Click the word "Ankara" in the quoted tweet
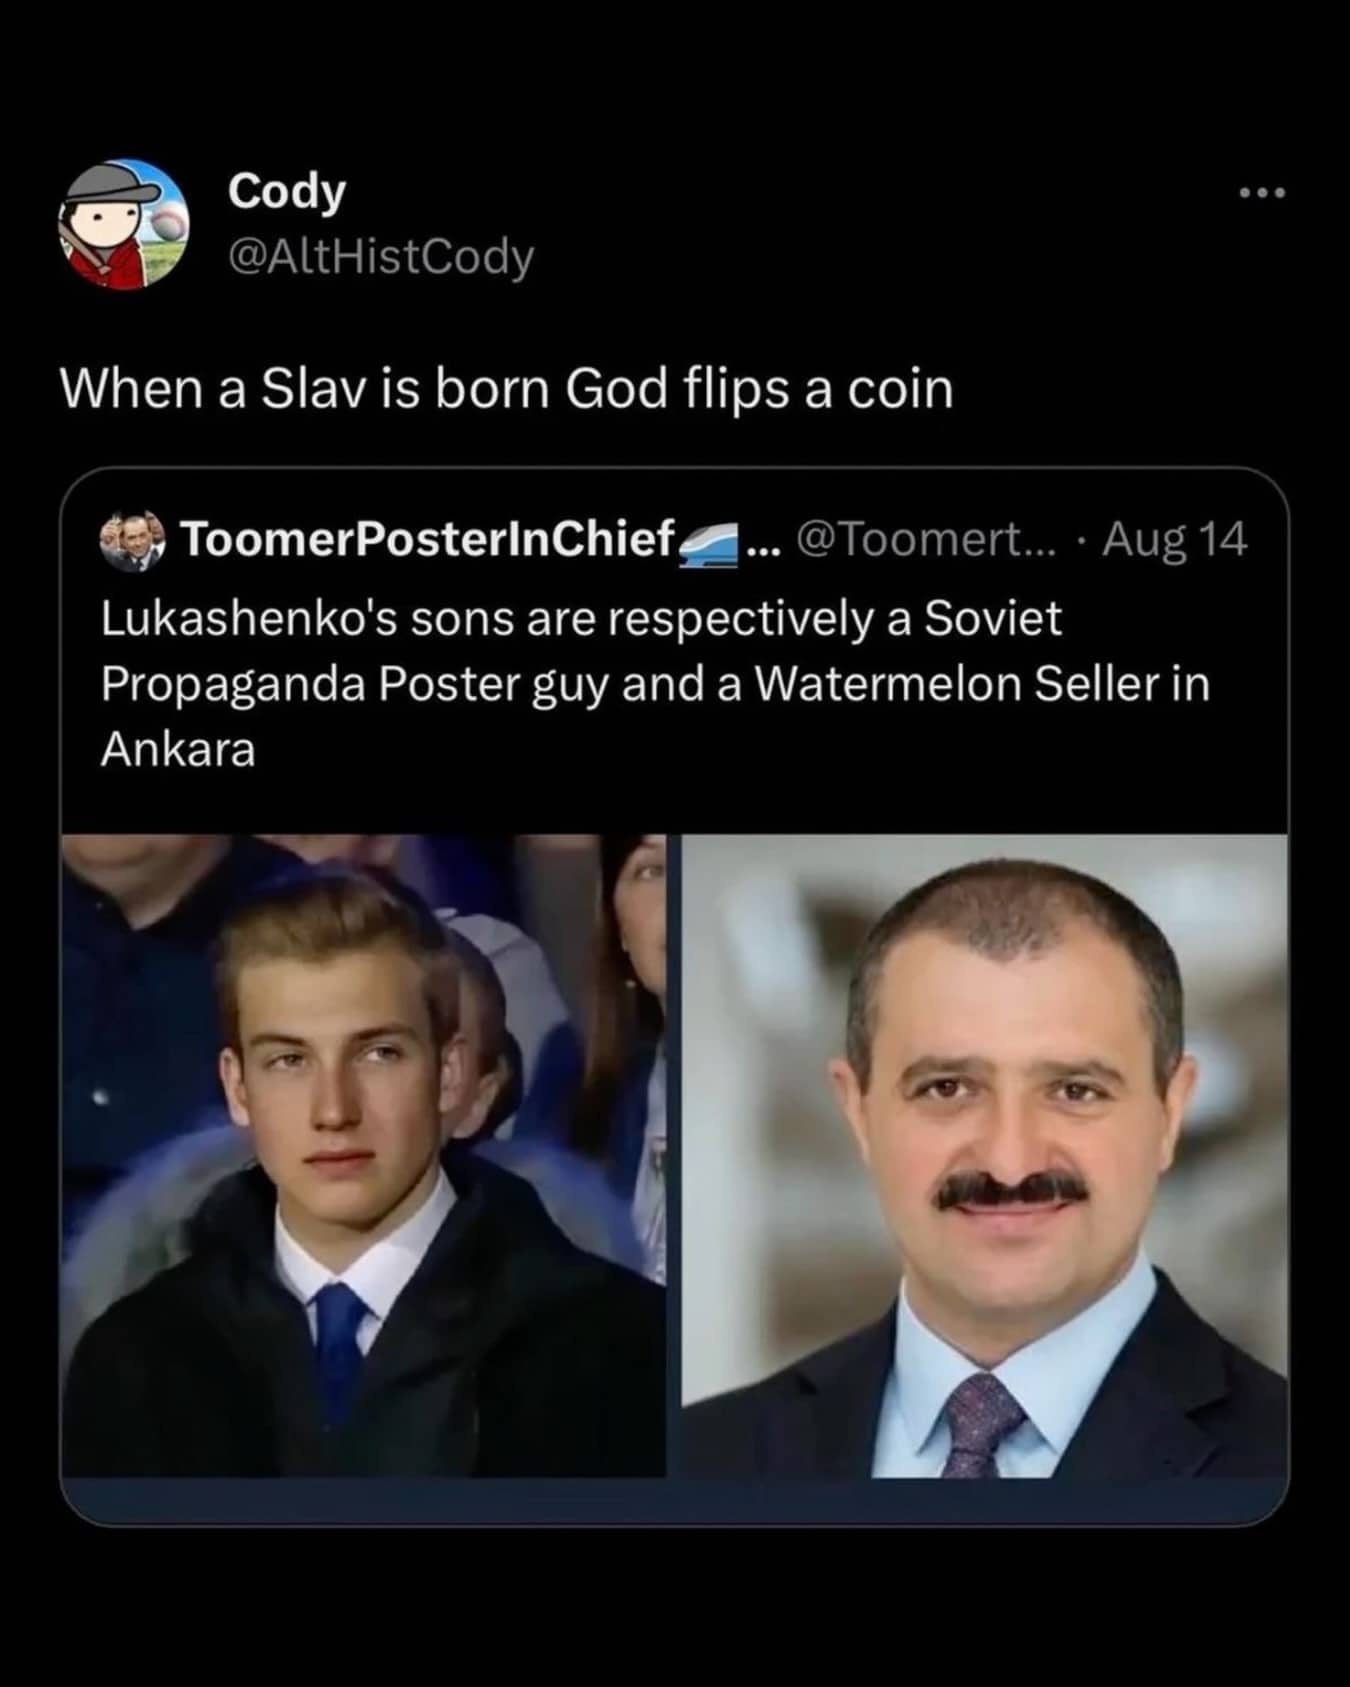The image size is (1350, 1687). [x=178, y=749]
